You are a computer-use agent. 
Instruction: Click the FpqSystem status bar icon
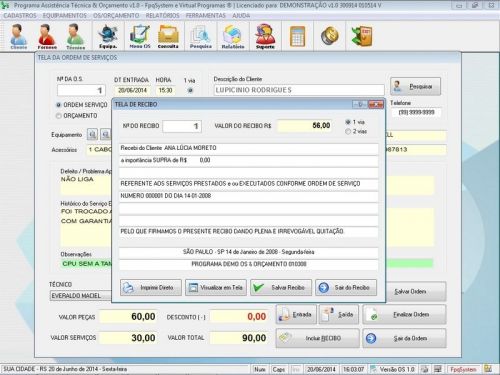tap(463, 369)
